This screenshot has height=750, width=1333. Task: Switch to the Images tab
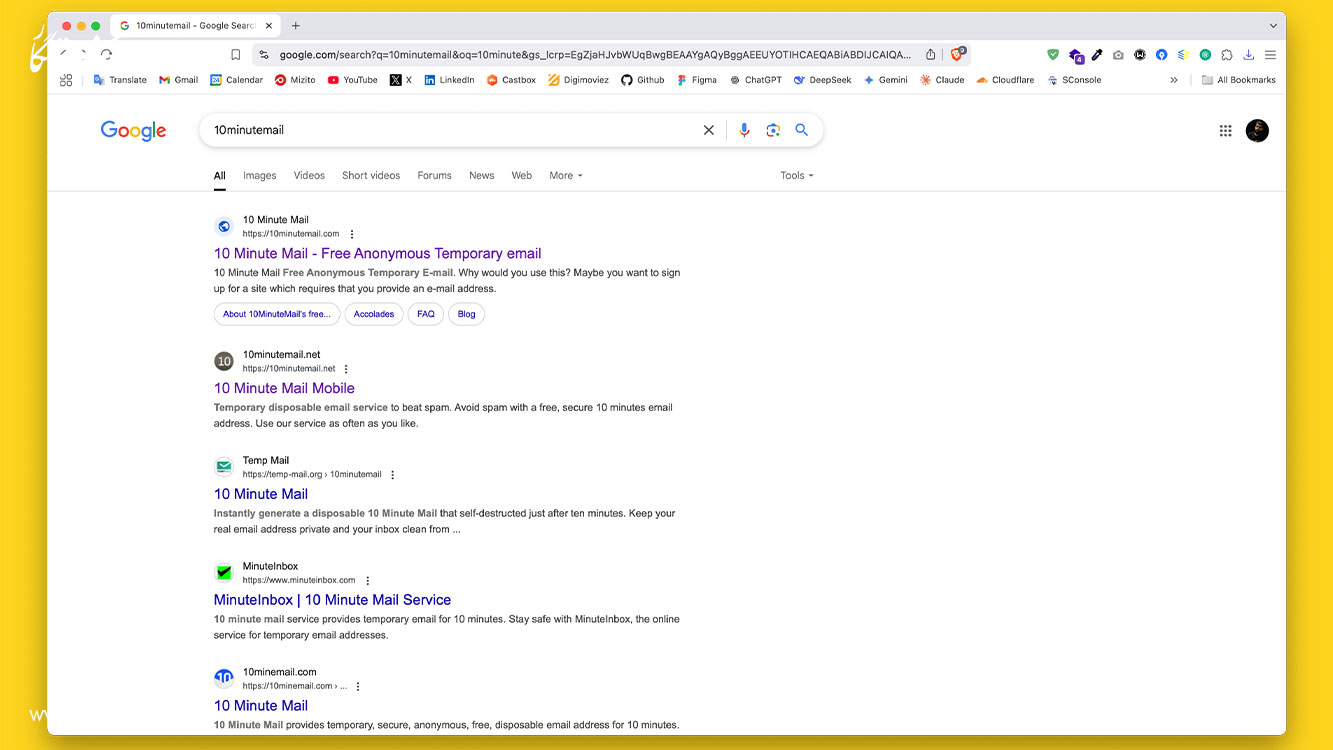(x=259, y=175)
